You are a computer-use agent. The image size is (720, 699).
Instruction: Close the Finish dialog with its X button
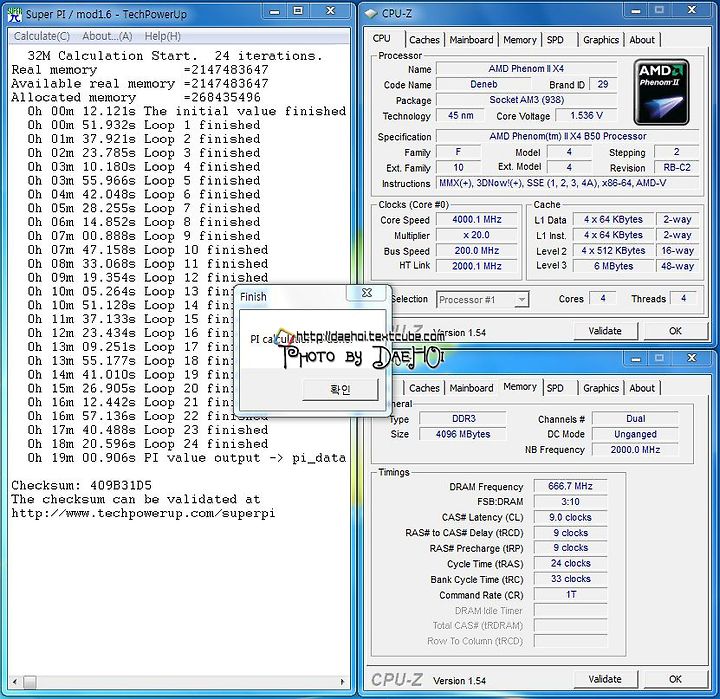tap(366, 293)
